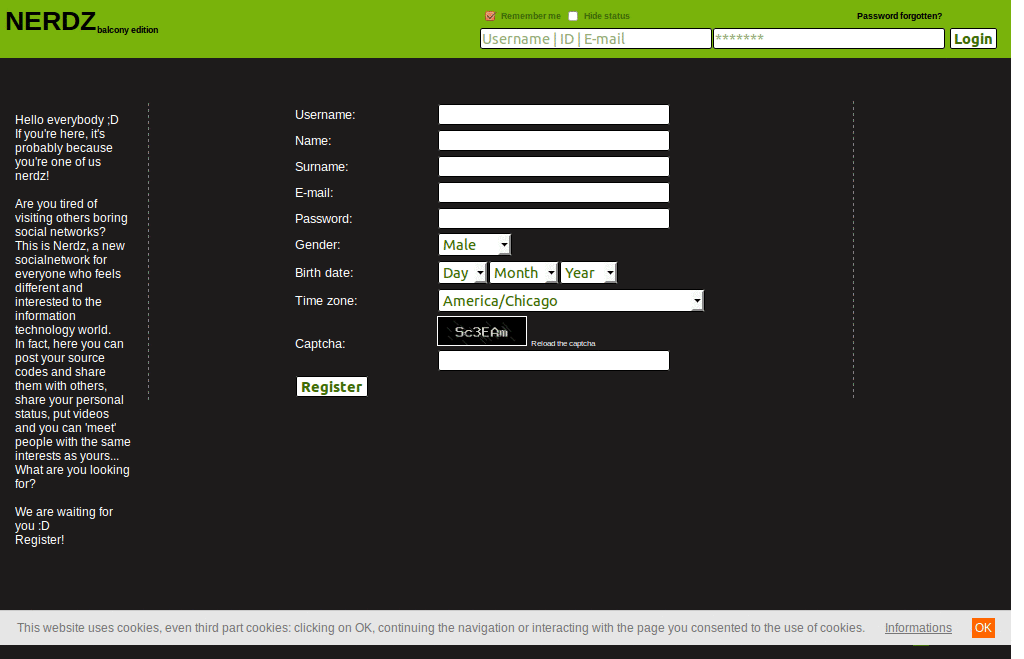This screenshot has height=659, width=1024.
Task: Click the Birth date: label
Action: (324, 273)
